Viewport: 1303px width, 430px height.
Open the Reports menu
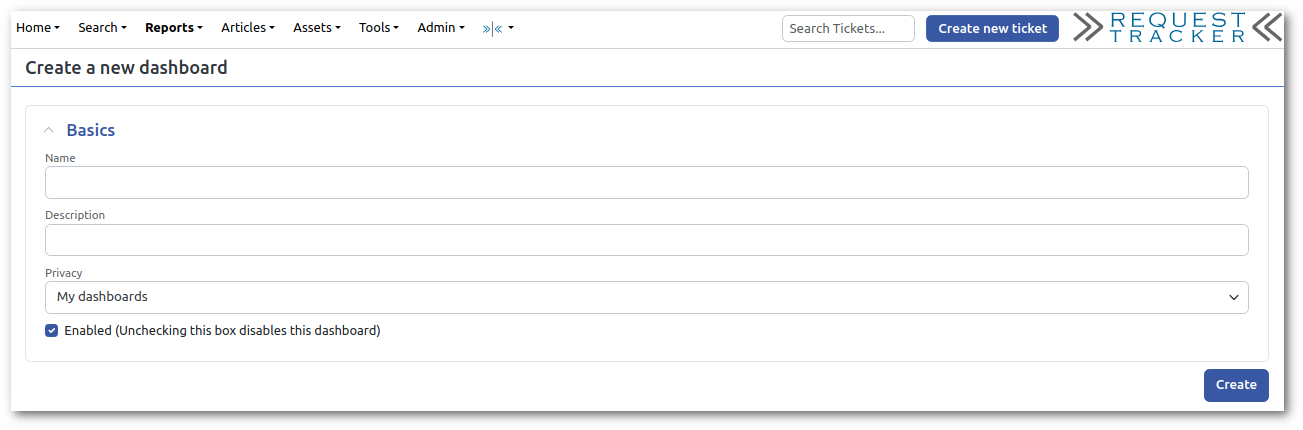[174, 28]
